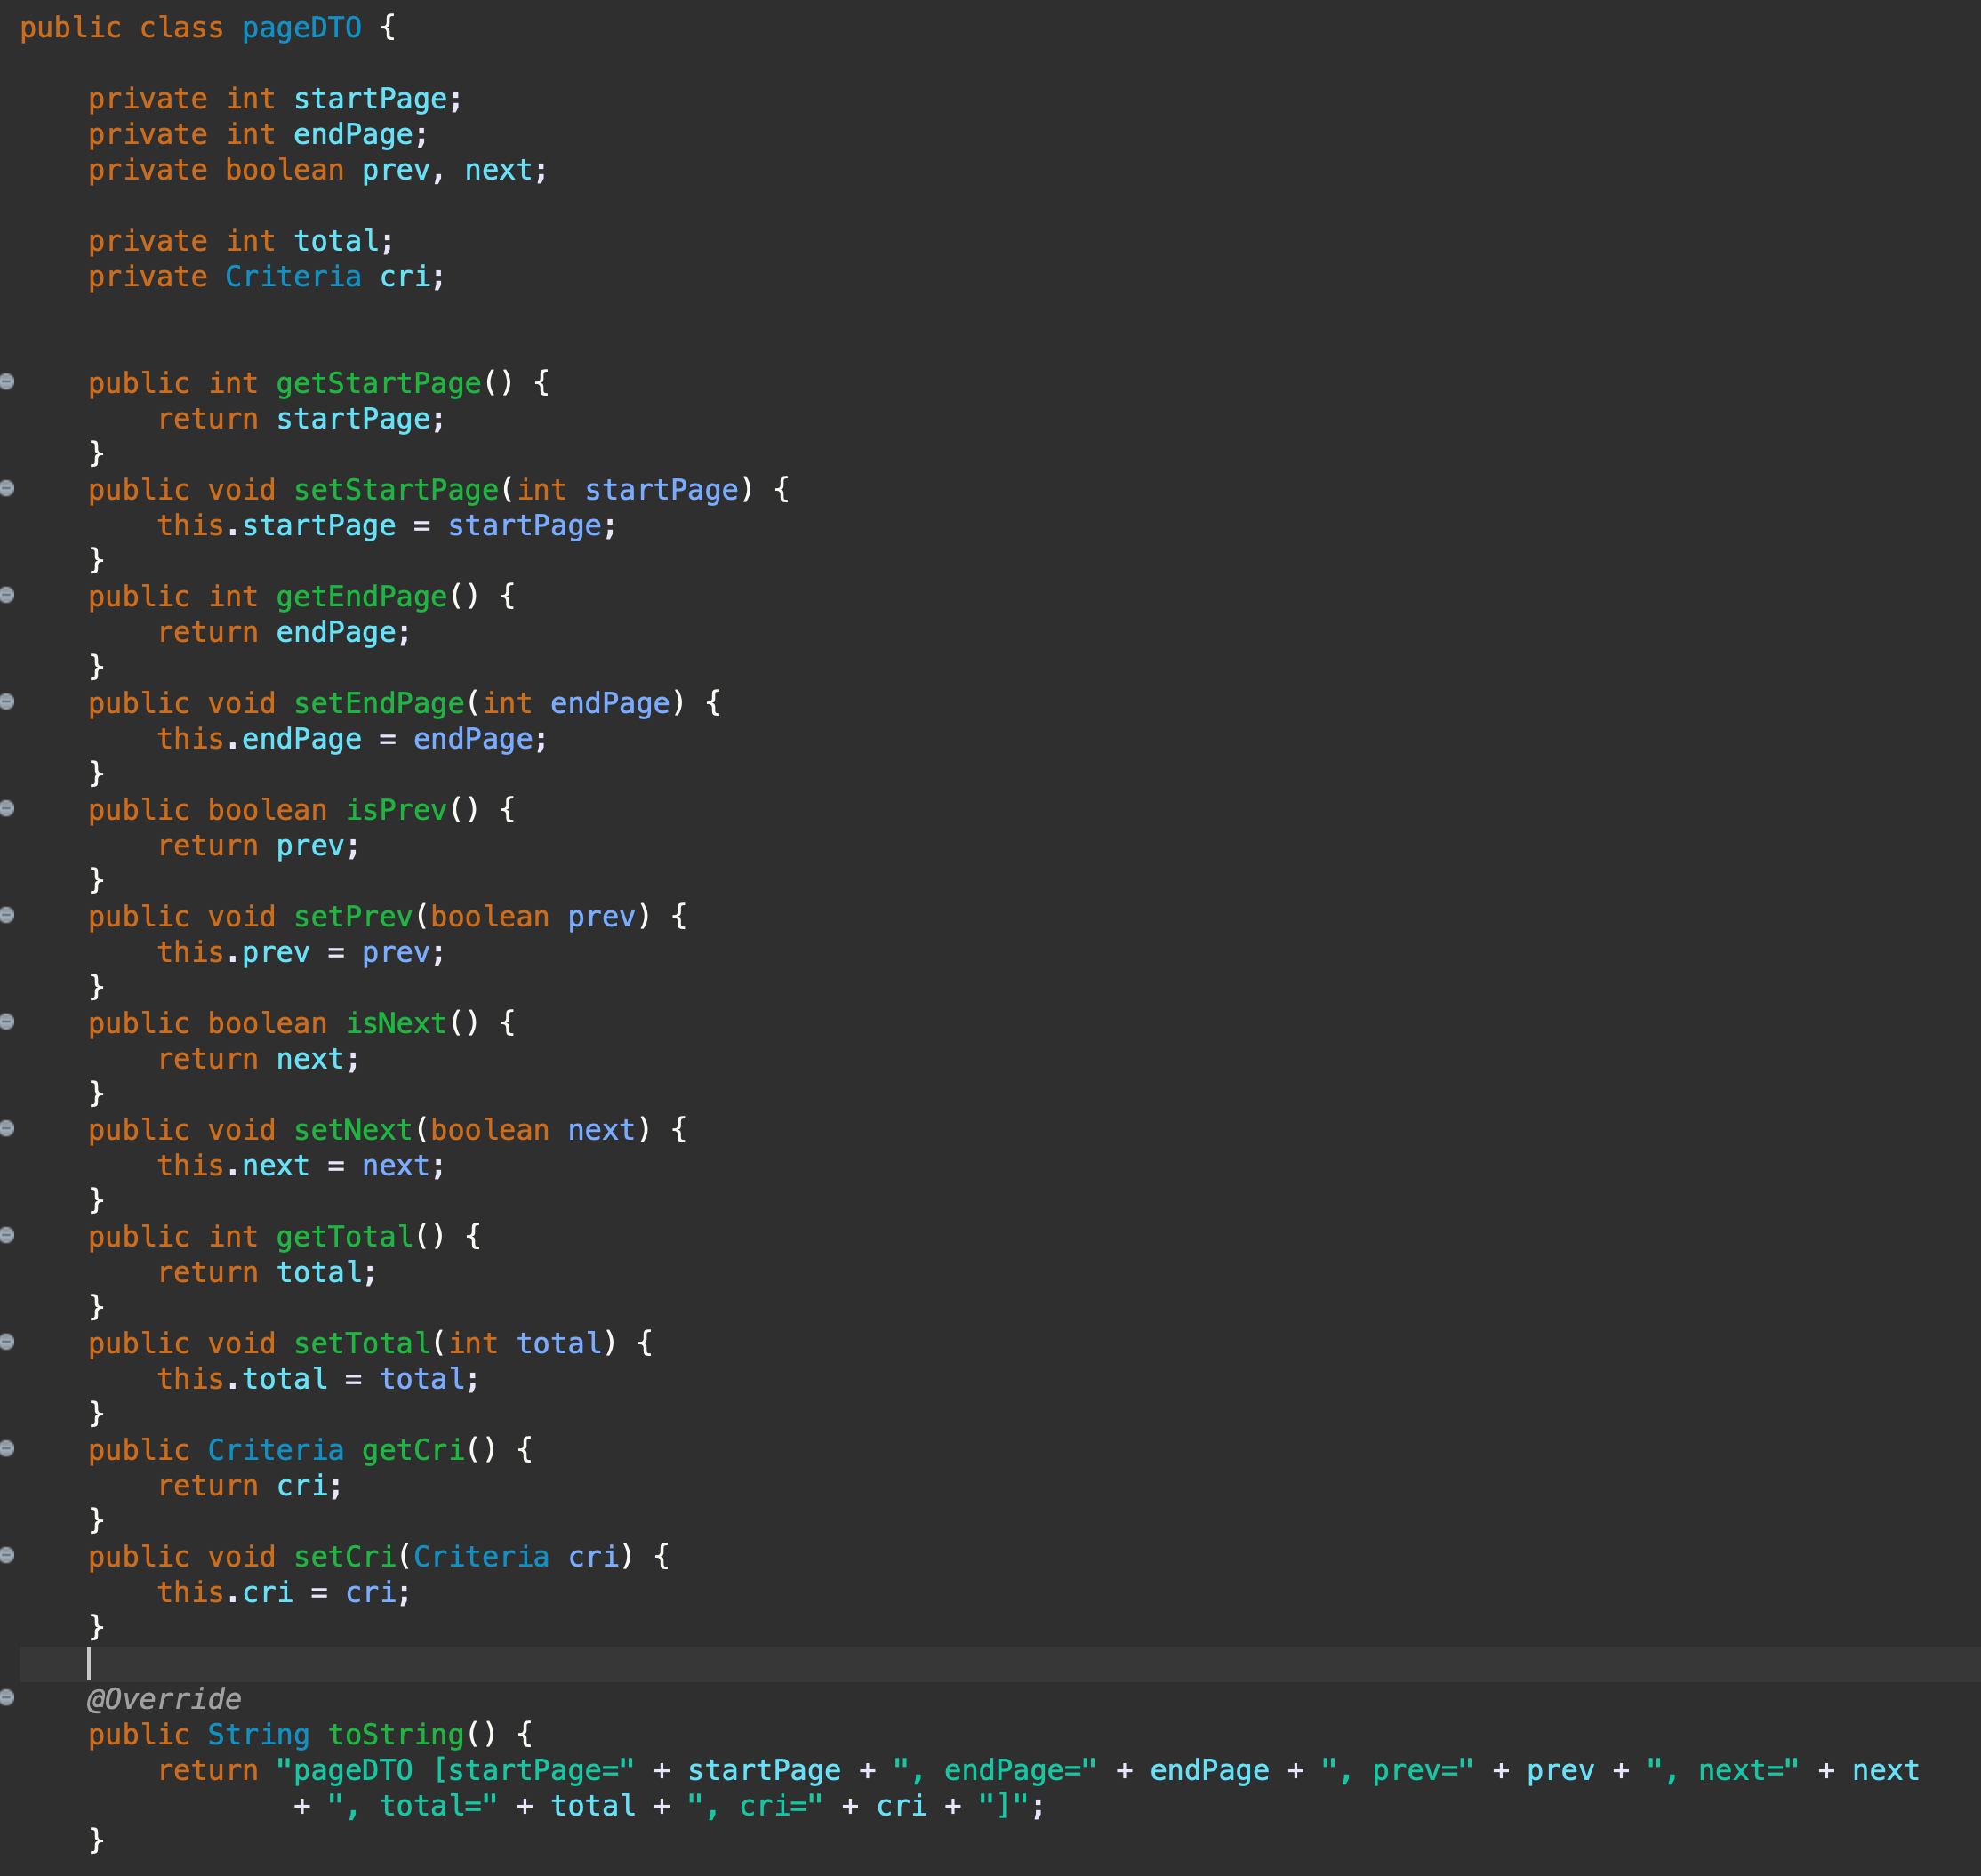Fold the getEndPage method

[x=7, y=595]
